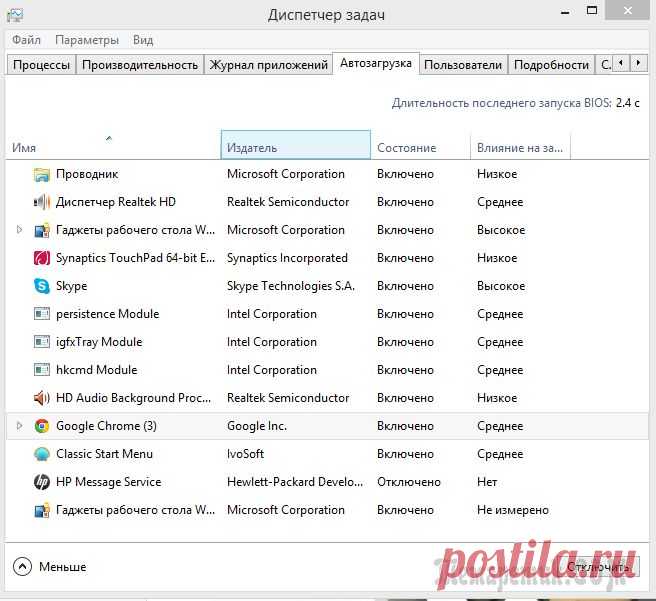Select the Classic Start Menu entry

click(104, 454)
